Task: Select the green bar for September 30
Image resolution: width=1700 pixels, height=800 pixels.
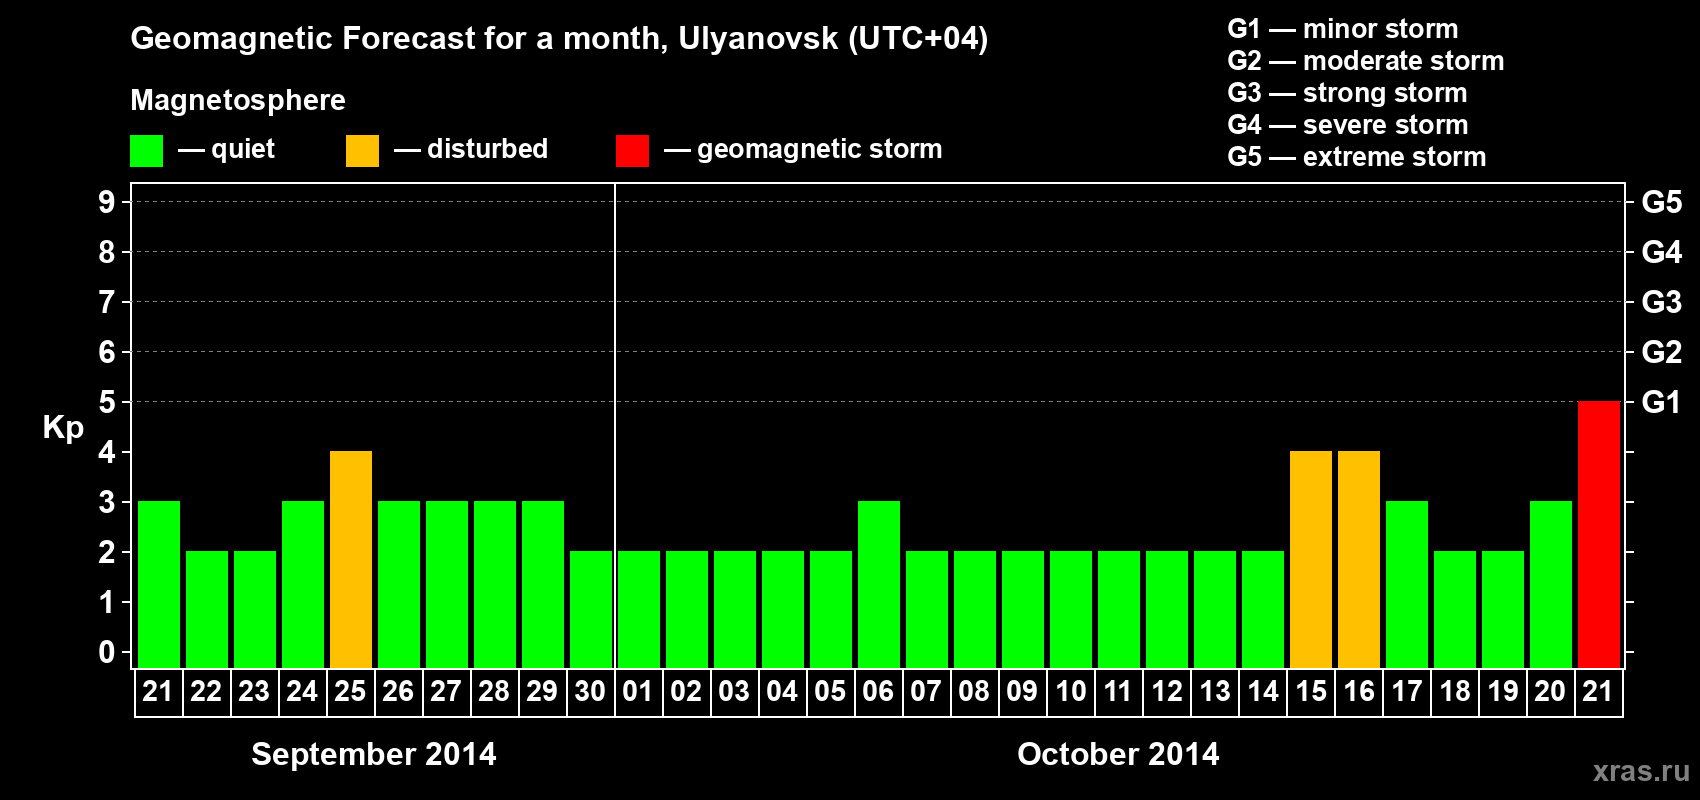Action: pyautogui.click(x=591, y=609)
